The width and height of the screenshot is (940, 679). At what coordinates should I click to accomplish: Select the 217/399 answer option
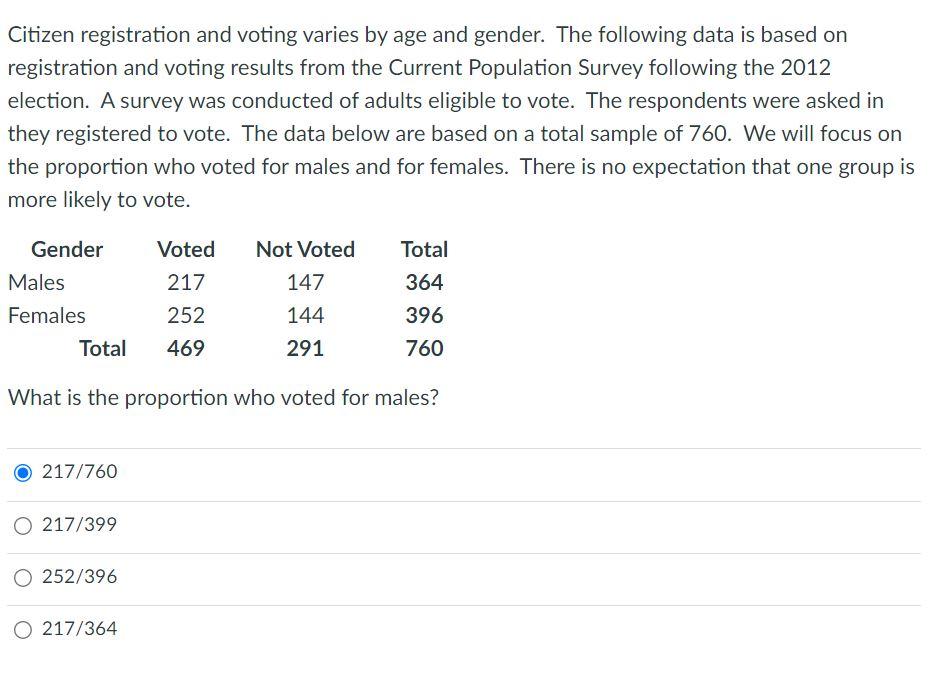23,524
